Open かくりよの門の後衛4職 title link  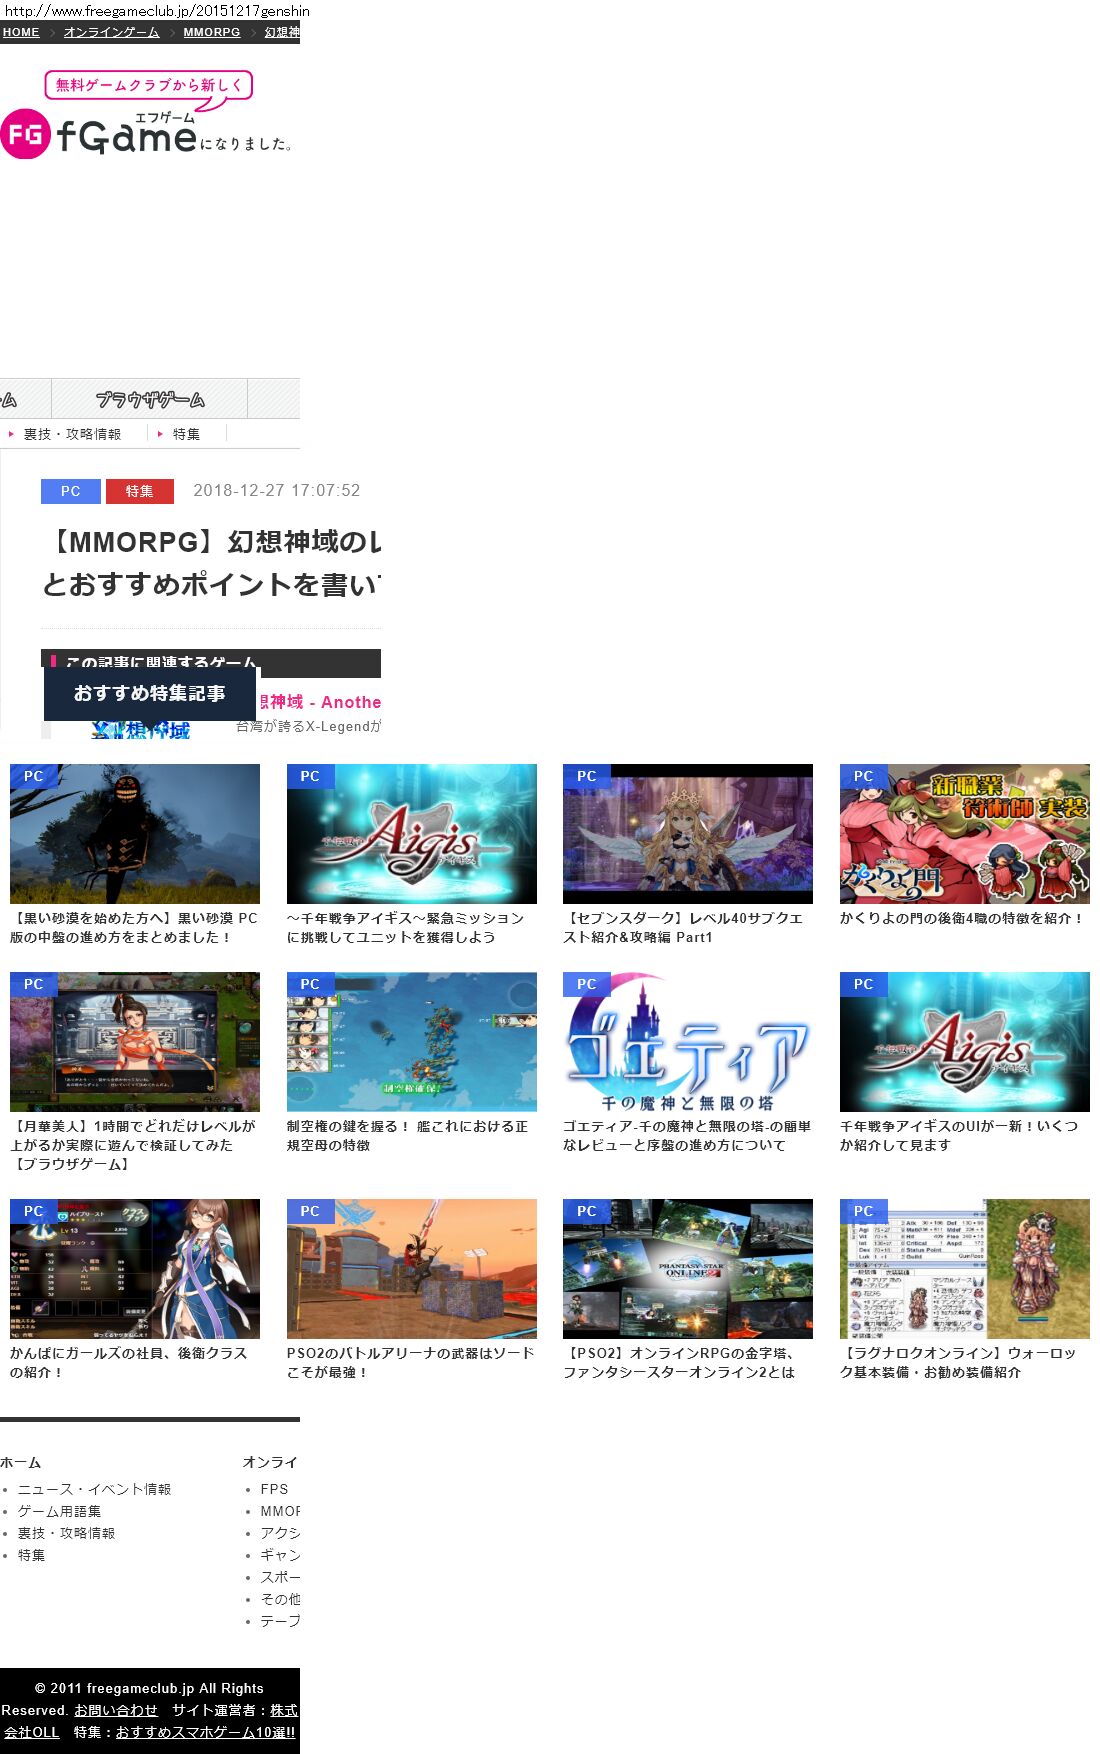pos(961,918)
